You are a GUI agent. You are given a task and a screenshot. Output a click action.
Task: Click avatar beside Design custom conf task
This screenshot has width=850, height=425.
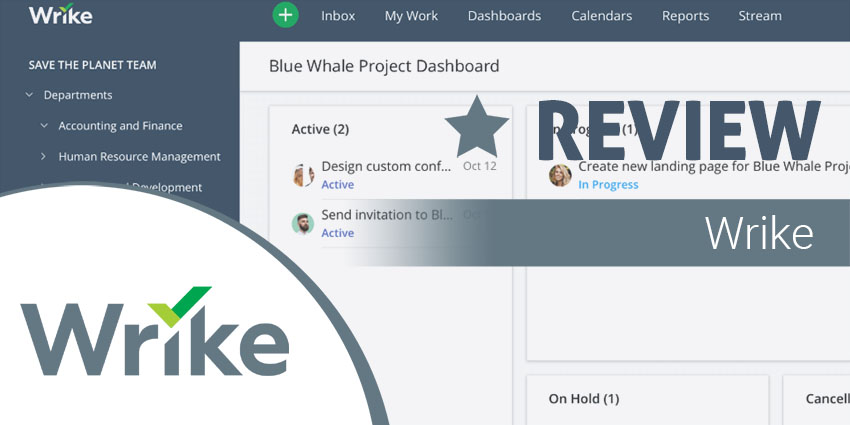[x=303, y=175]
